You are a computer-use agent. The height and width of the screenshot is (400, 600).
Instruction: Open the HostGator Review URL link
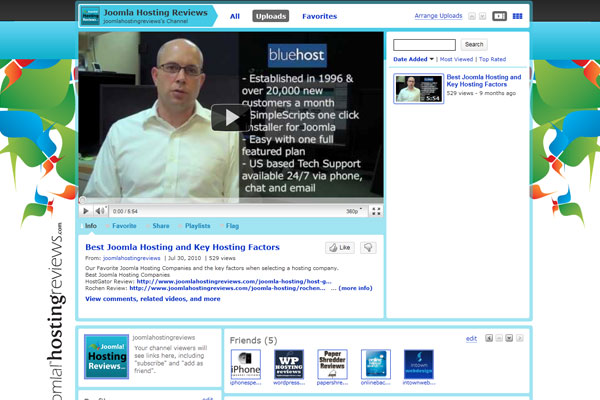click(x=234, y=281)
